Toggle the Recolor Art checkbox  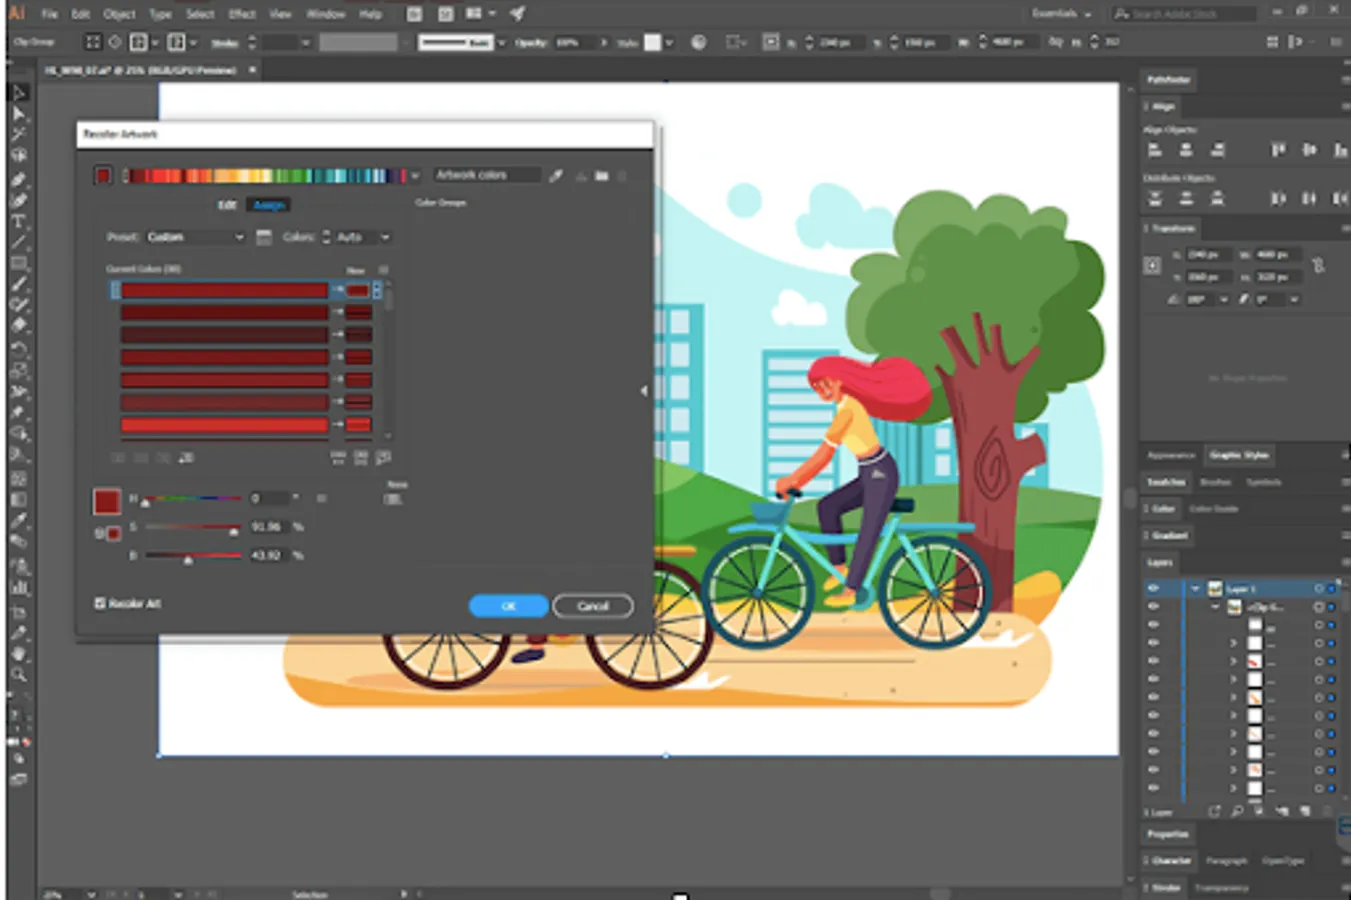click(100, 603)
